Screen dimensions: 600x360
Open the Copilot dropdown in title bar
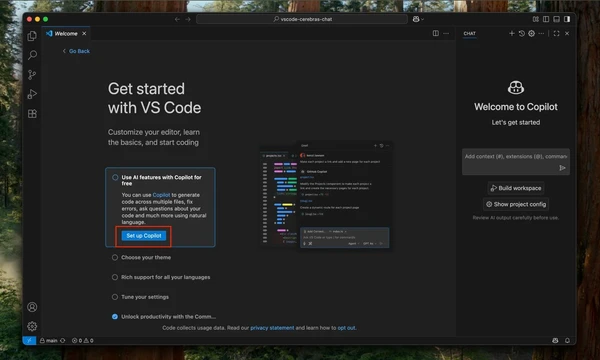[418, 19]
